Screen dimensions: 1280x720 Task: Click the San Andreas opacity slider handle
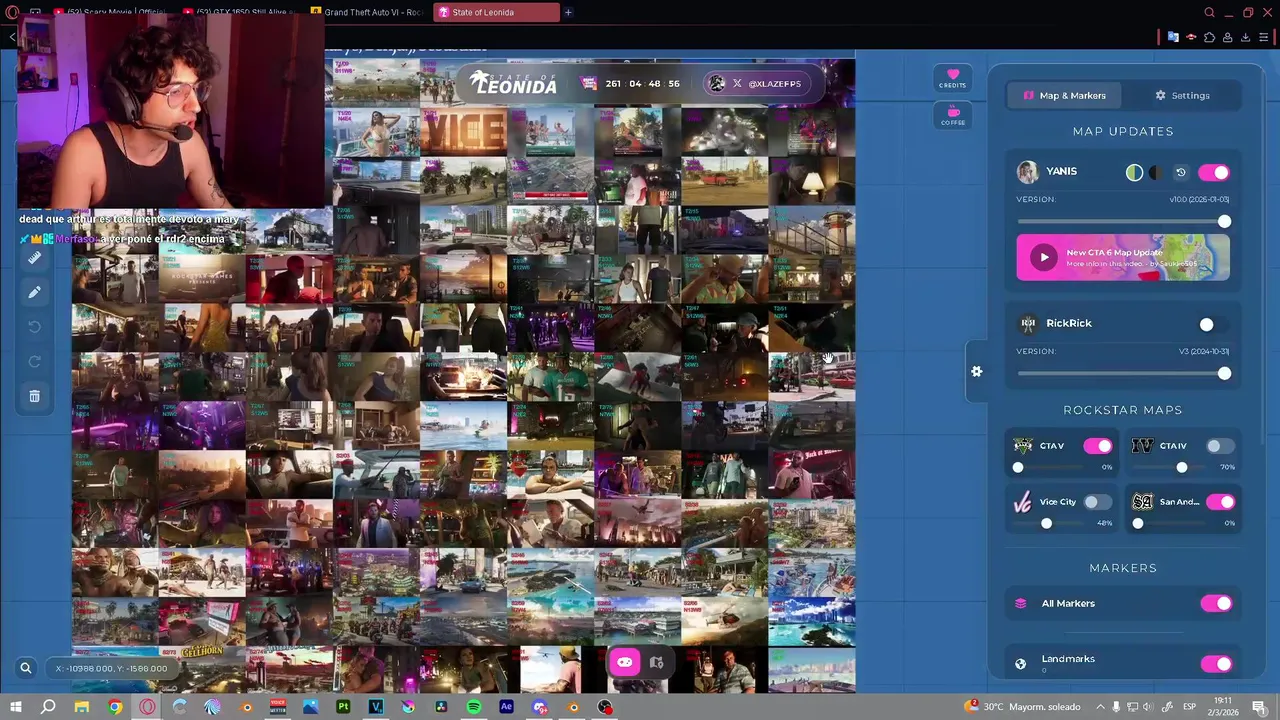point(1138,523)
